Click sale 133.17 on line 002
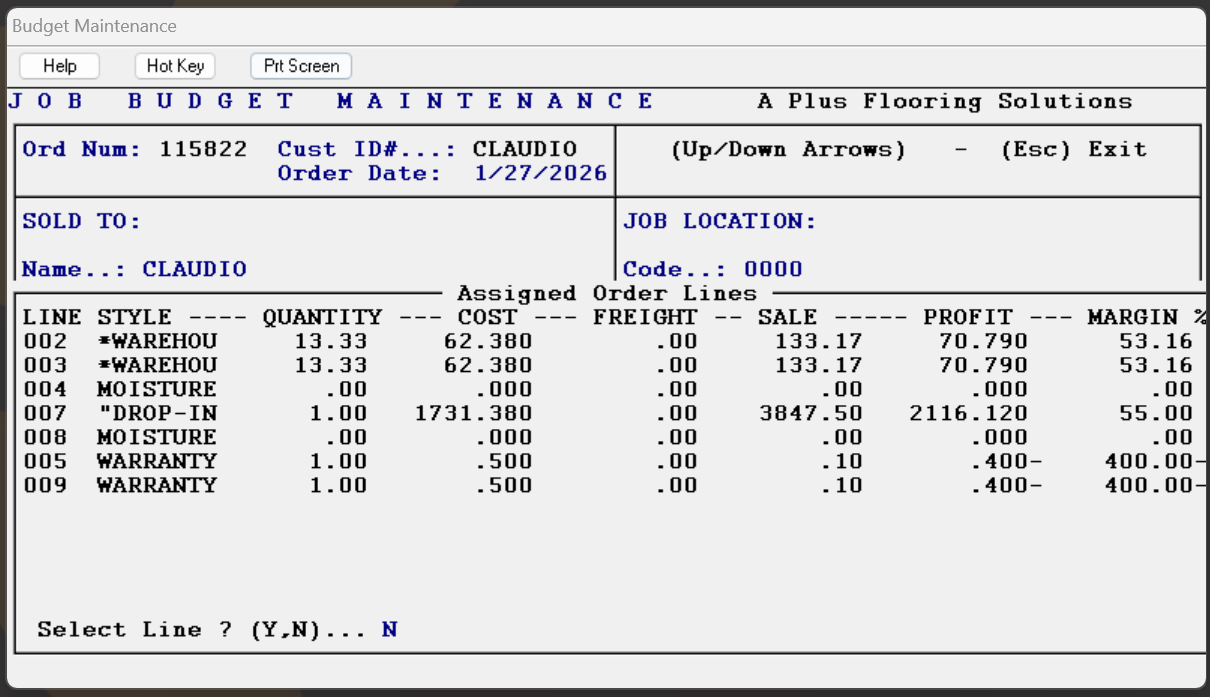 pos(818,341)
